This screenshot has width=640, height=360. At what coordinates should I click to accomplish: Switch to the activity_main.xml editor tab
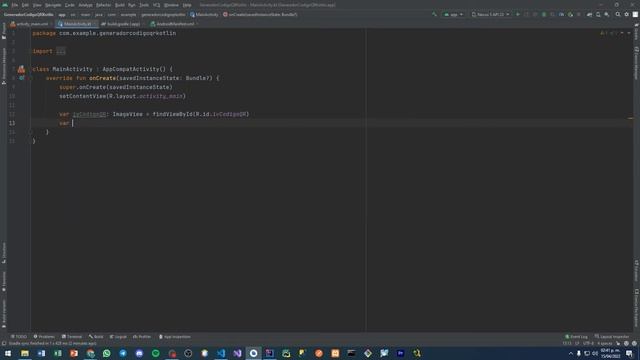(30, 24)
